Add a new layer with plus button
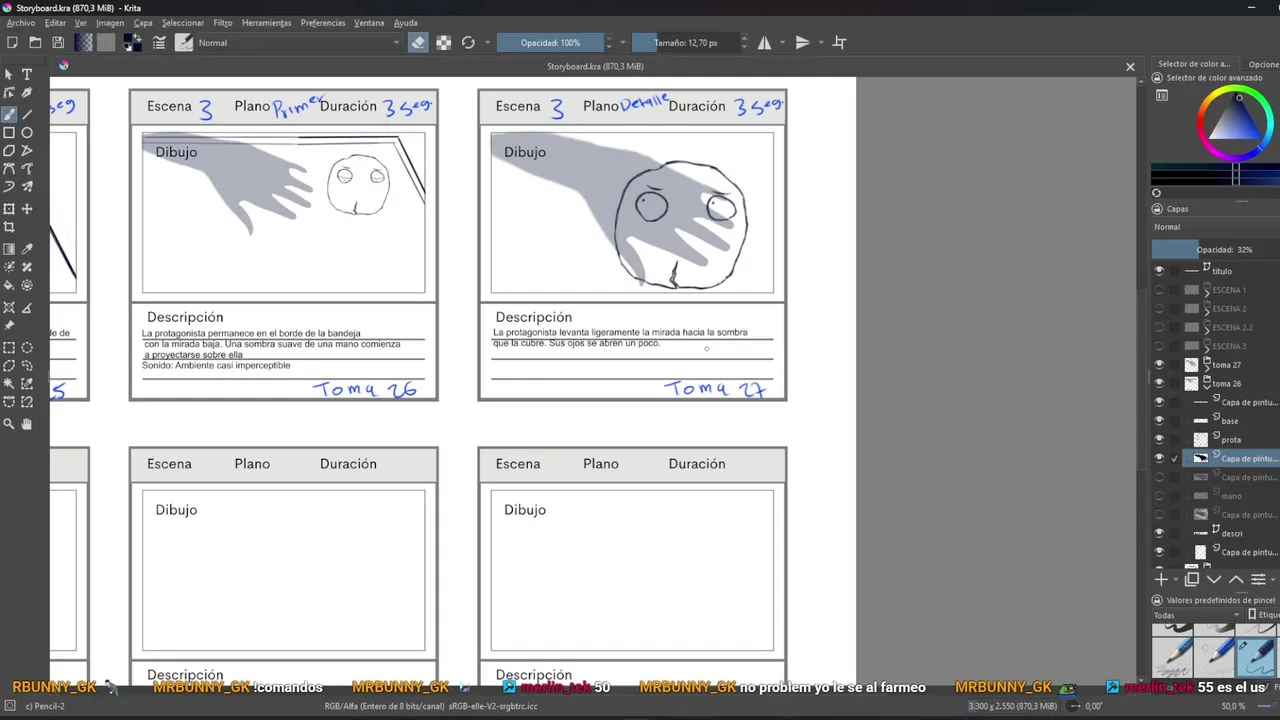This screenshot has width=1280, height=720. coord(1161,579)
